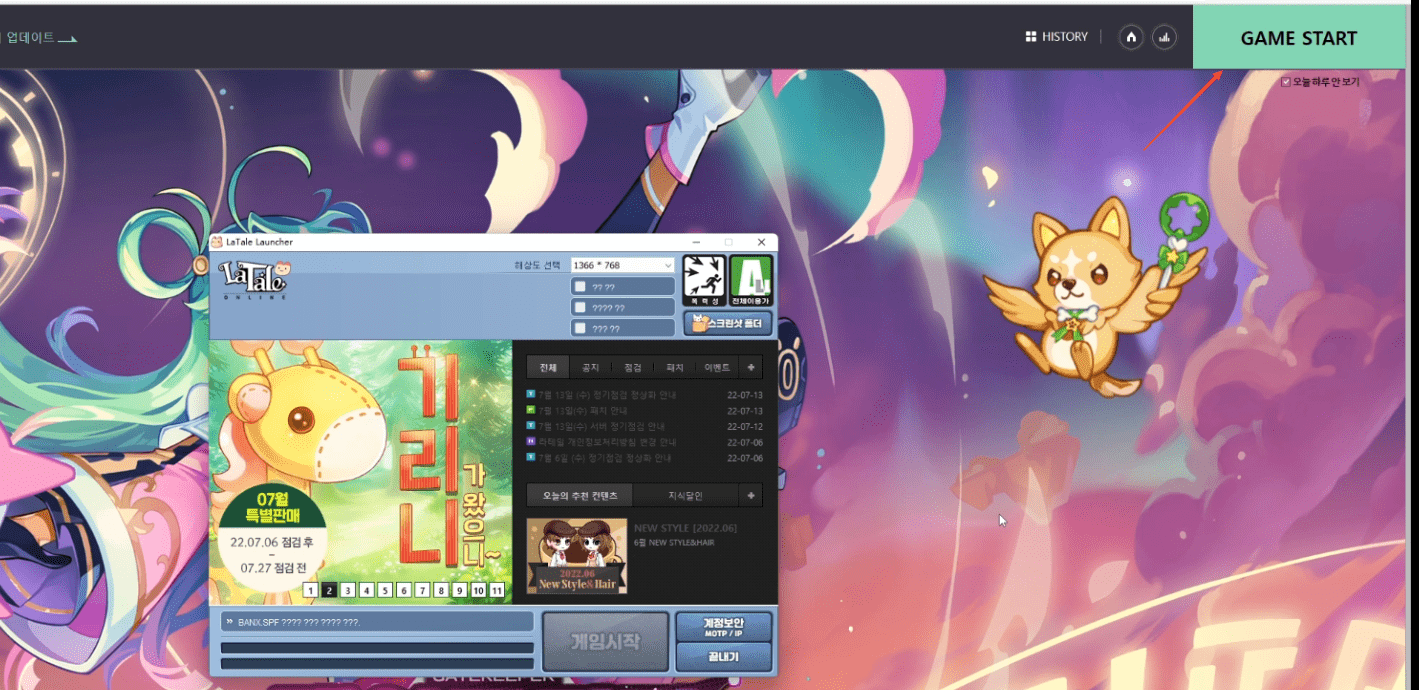
Task: Select the 지식달인 tab
Action: coord(687,495)
